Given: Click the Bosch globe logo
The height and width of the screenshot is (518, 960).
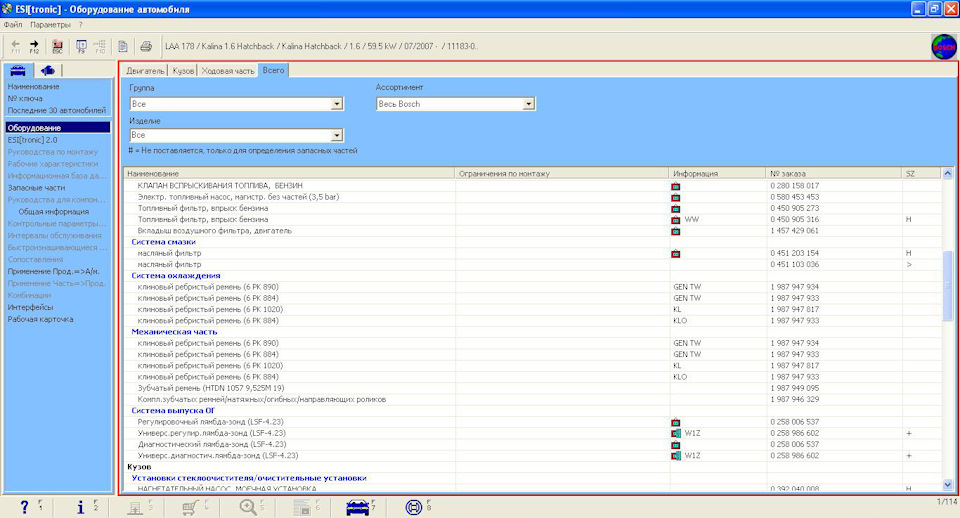Looking at the screenshot, I should pos(943,47).
